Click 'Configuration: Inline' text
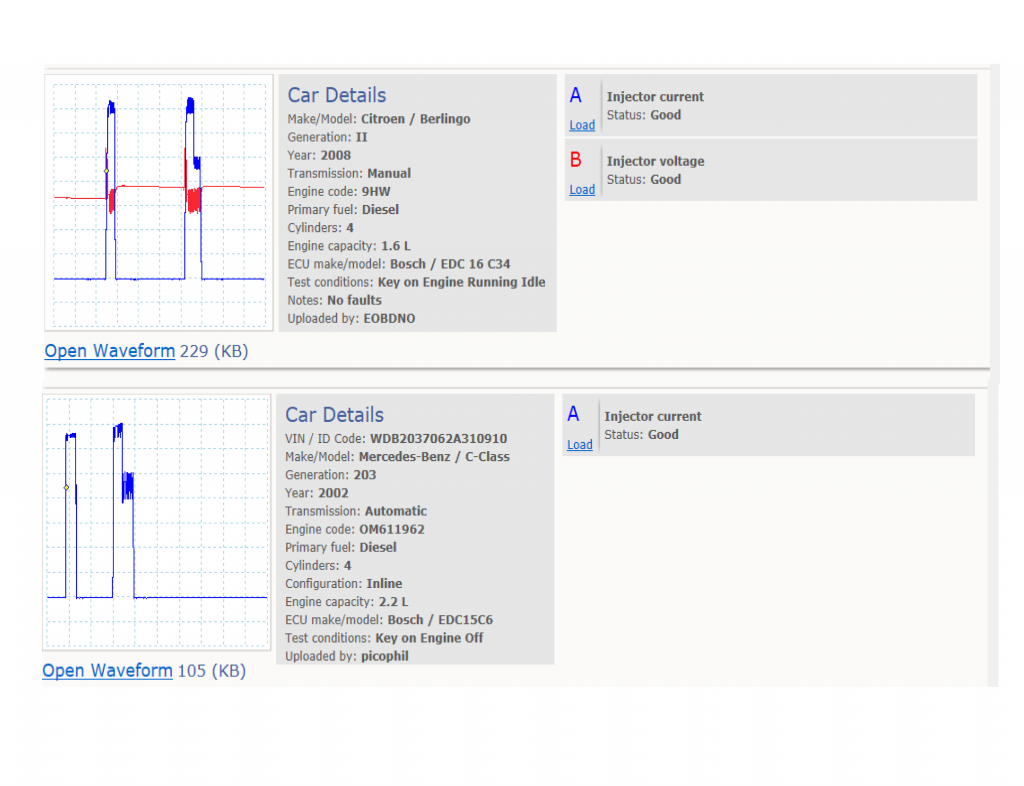 coord(344,584)
